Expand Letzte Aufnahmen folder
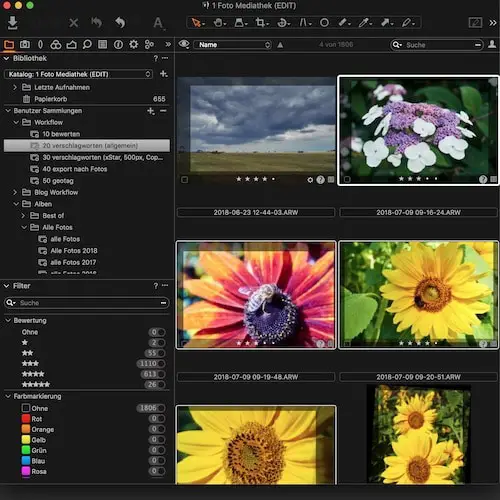 15,87
